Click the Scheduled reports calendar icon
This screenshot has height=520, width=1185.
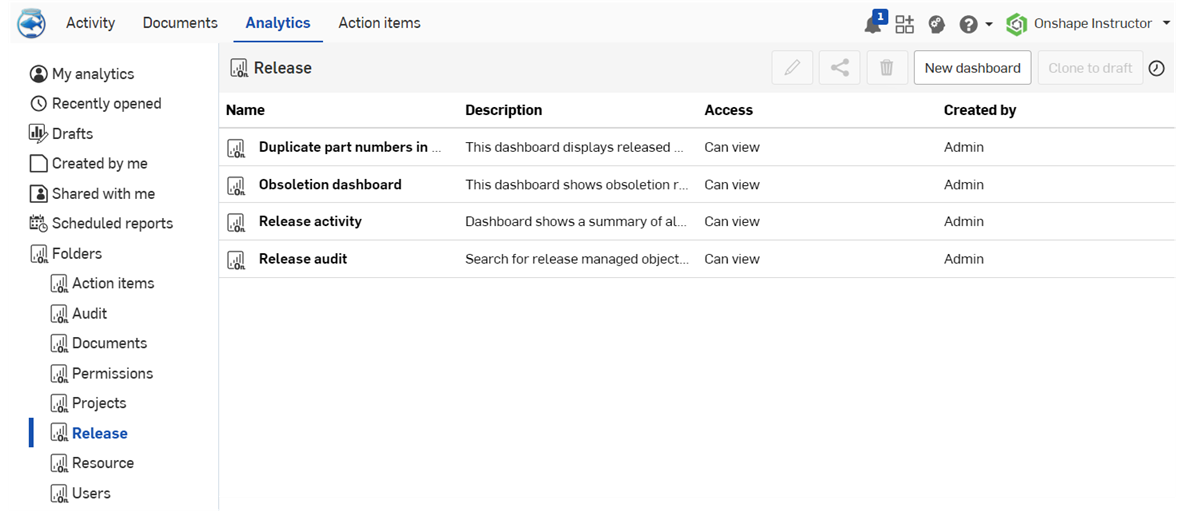coord(39,224)
